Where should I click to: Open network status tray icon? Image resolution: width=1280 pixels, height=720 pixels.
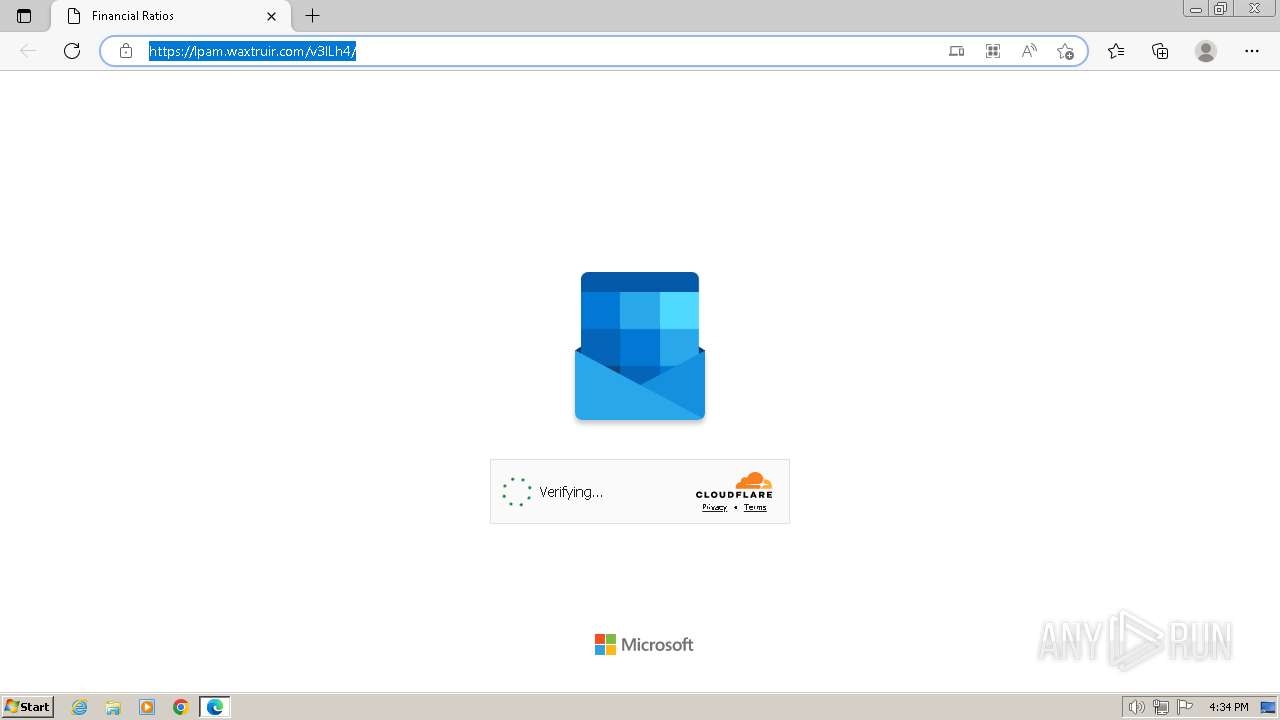point(1161,707)
